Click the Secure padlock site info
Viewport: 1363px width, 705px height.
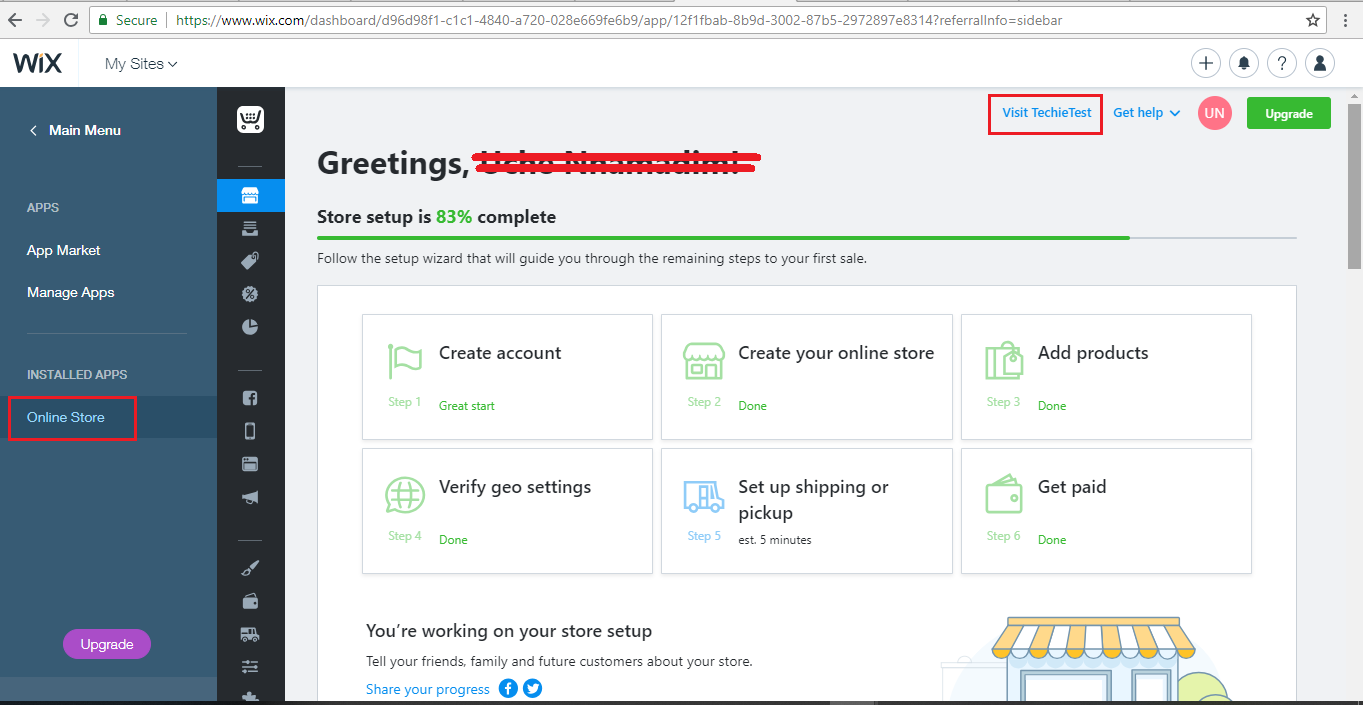click(127, 20)
